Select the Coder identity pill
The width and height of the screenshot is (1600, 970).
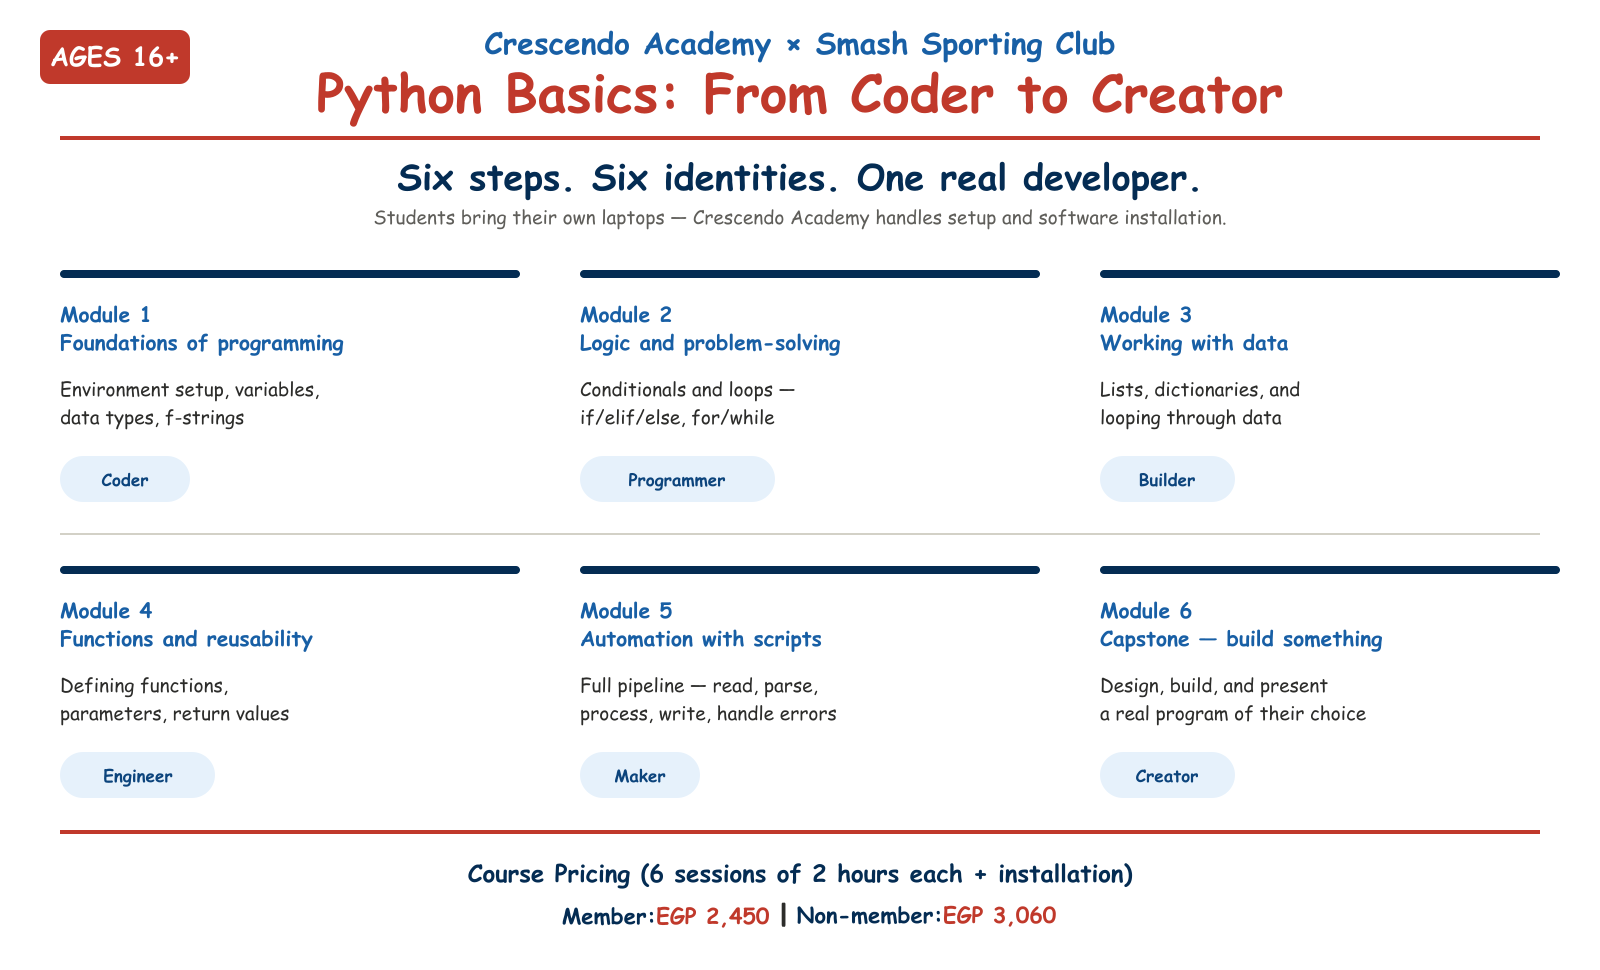pos(125,479)
